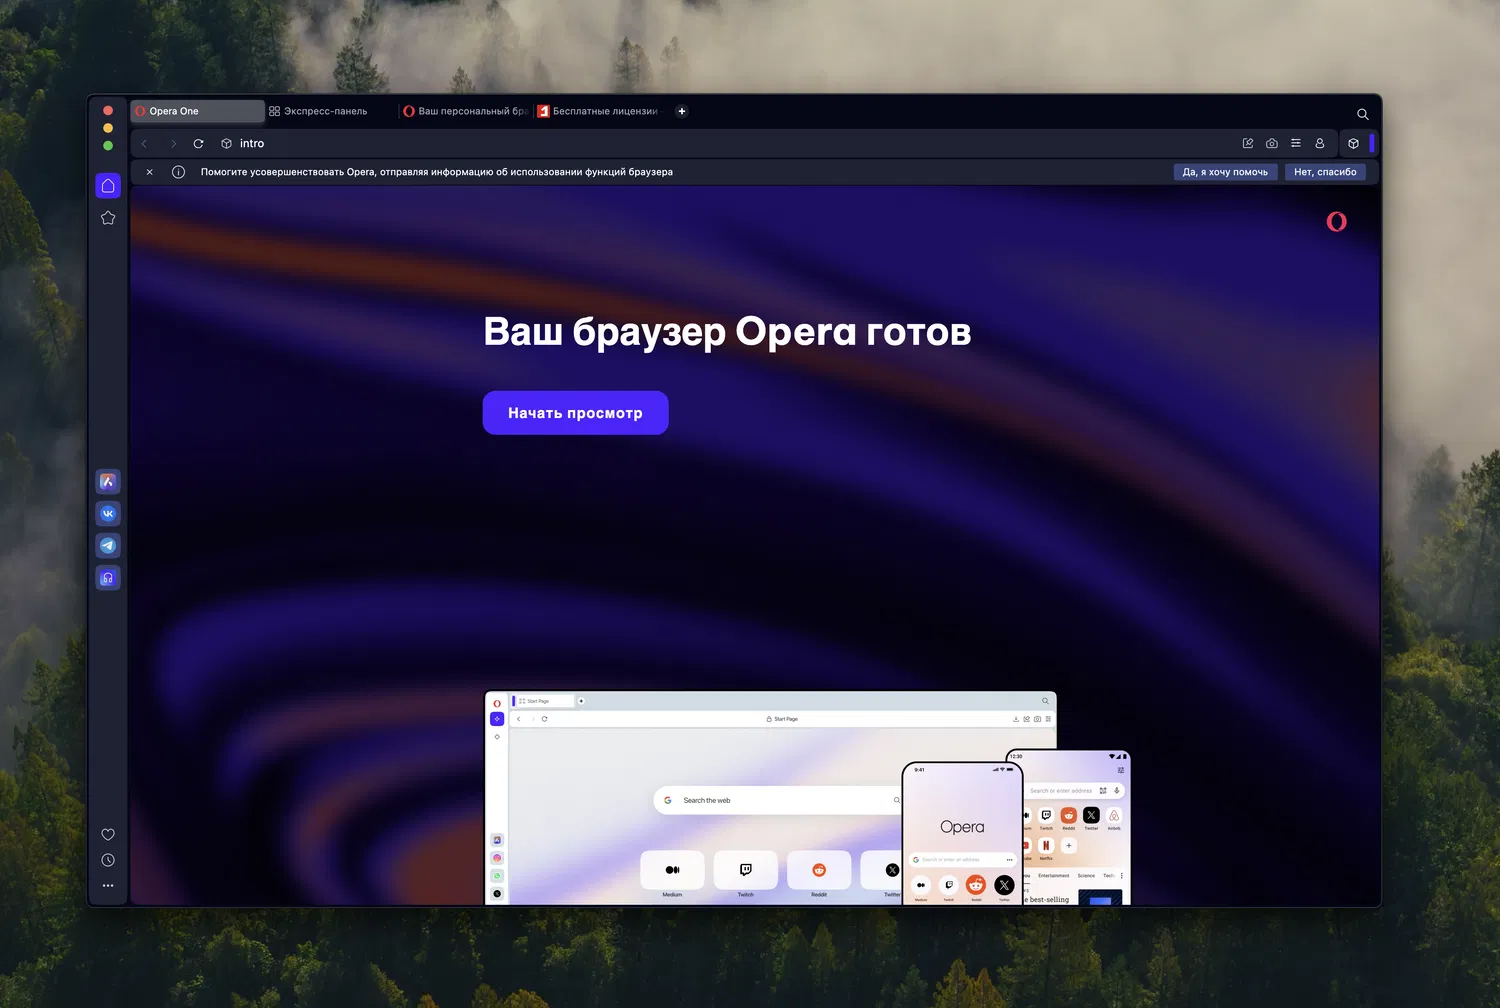Screen dimensions: 1500x1008
Task: Click the red close window dot
Action: pyautogui.click(x=108, y=111)
